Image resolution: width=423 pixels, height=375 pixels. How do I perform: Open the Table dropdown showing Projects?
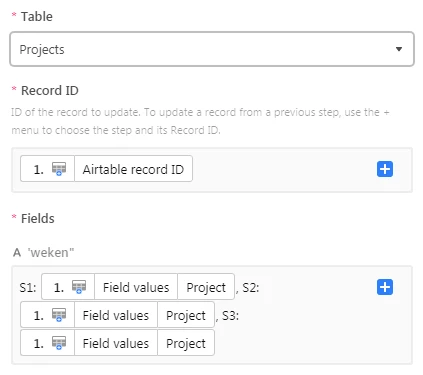click(212, 49)
